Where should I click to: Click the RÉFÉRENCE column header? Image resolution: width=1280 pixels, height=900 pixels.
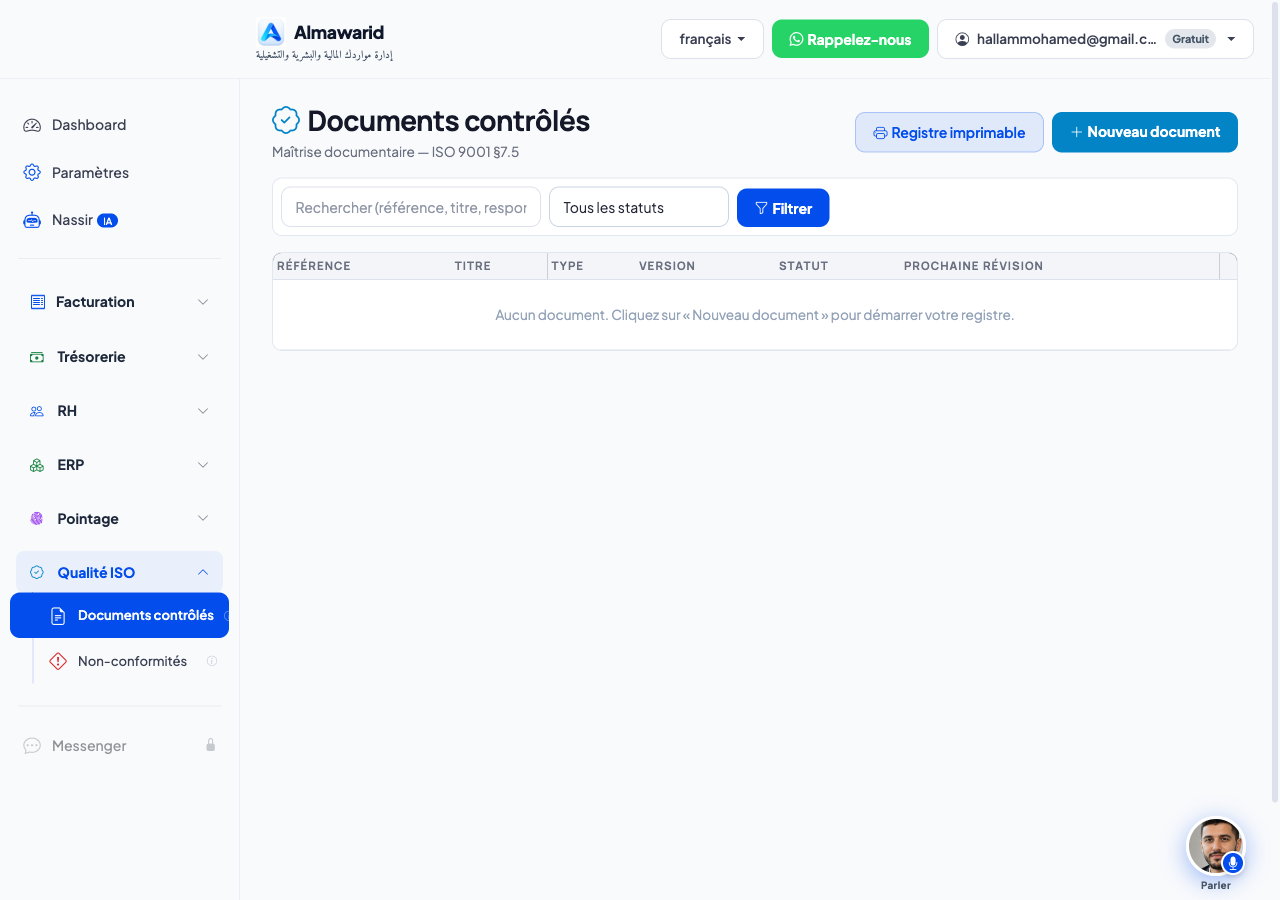click(314, 266)
